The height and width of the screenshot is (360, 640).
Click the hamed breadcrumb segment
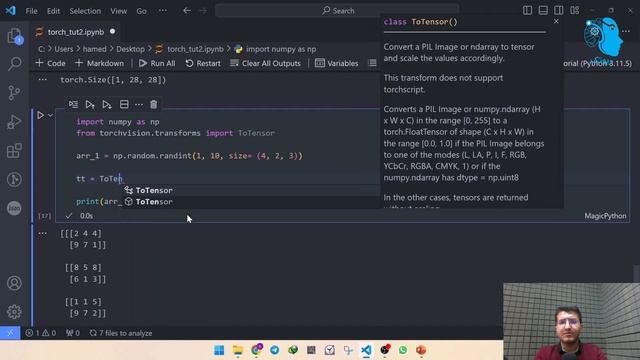coord(94,49)
